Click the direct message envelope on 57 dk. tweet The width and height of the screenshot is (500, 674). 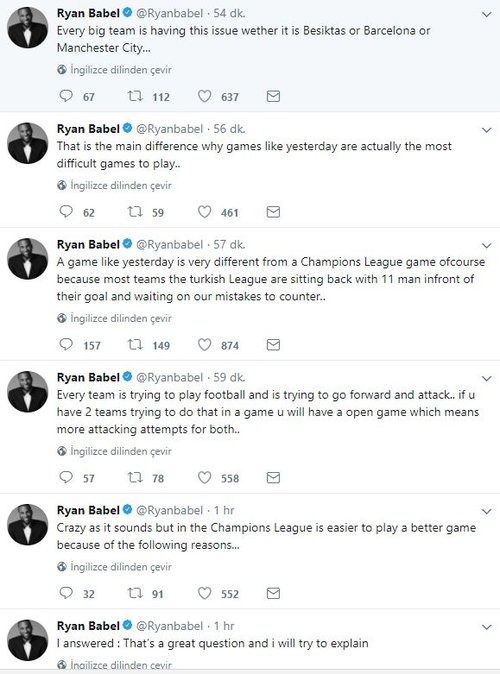(x=273, y=345)
